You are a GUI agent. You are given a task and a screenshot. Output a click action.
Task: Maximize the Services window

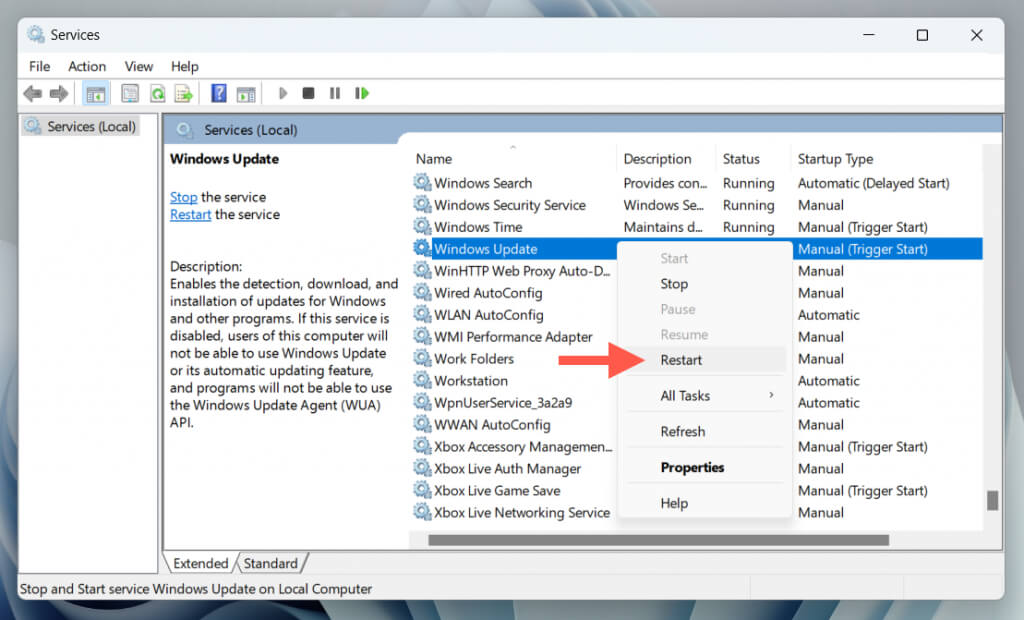click(922, 35)
